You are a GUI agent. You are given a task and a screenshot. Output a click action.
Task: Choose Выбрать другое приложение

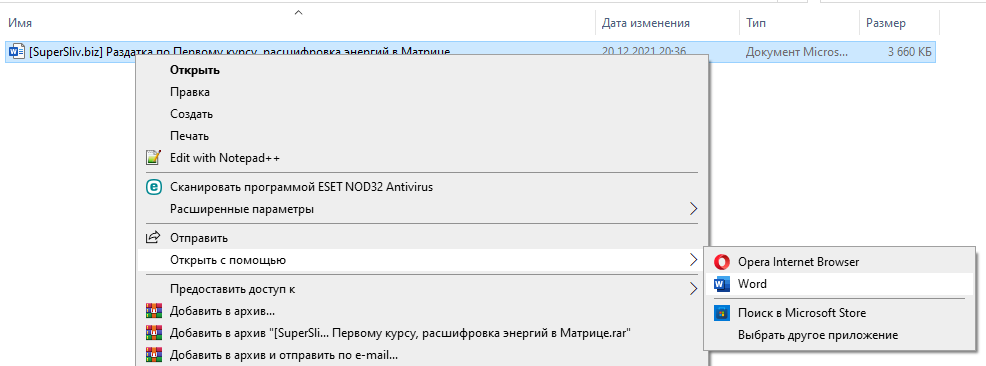click(x=840, y=335)
